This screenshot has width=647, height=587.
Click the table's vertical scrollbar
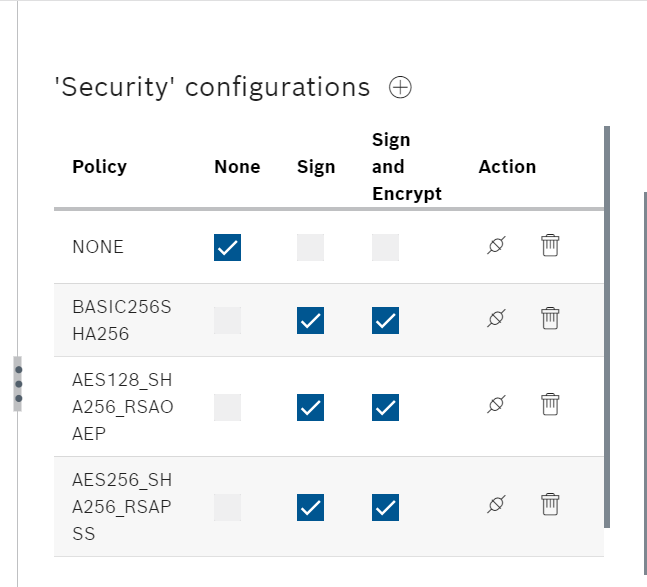click(x=607, y=327)
